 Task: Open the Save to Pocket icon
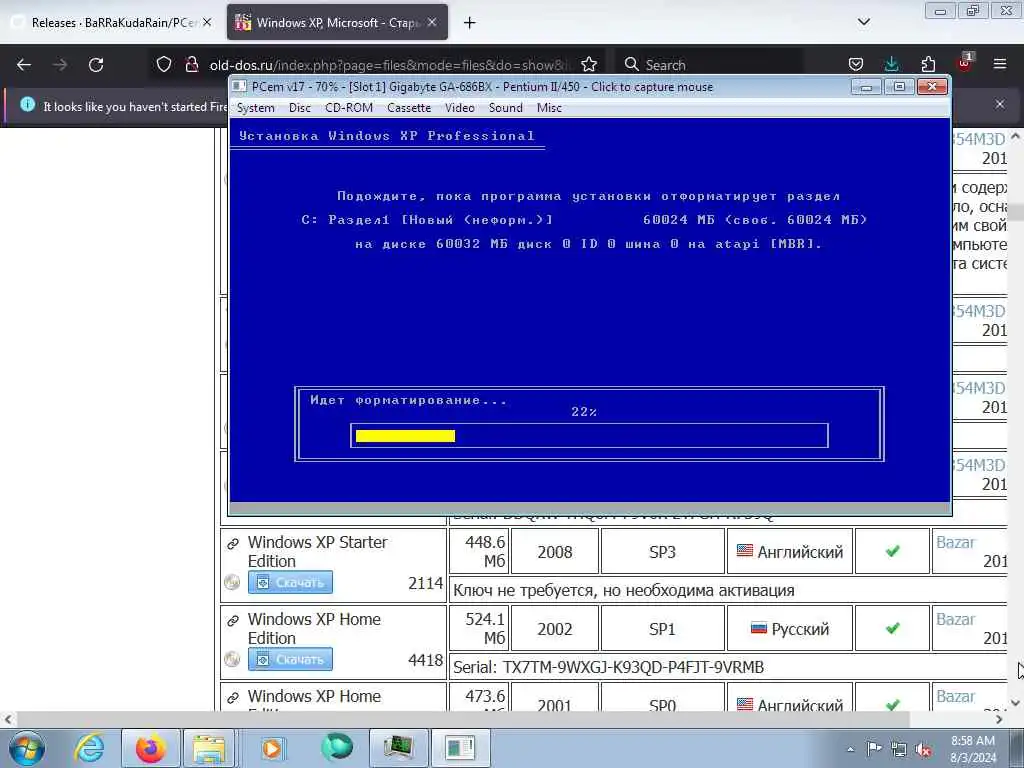click(x=856, y=64)
